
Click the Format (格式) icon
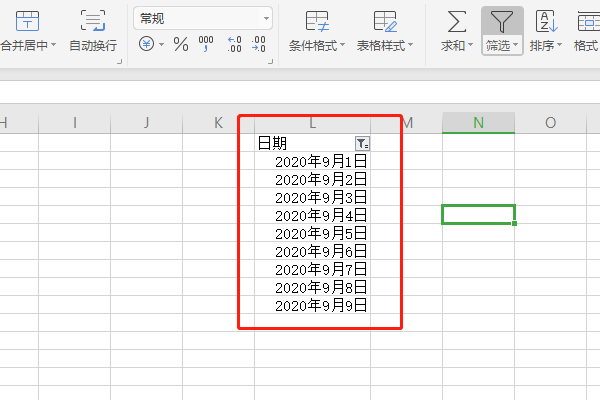(x=588, y=21)
